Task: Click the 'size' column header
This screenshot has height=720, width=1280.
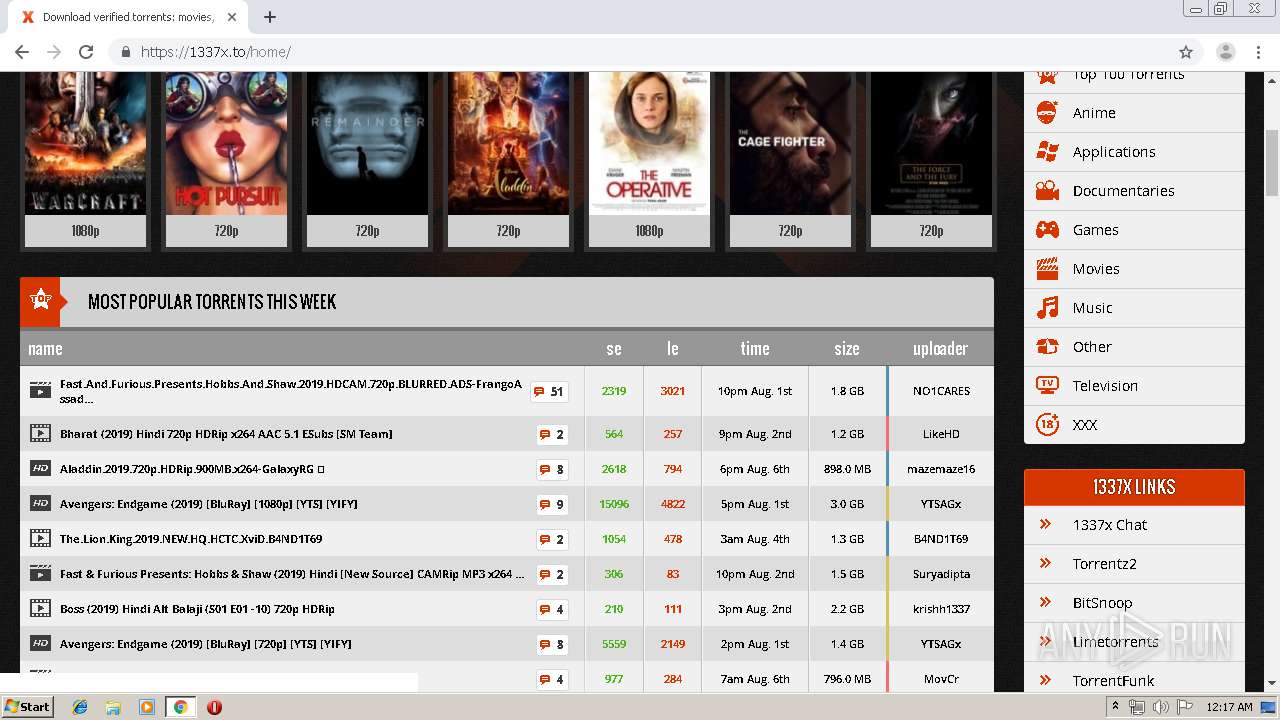Action: coord(847,349)
